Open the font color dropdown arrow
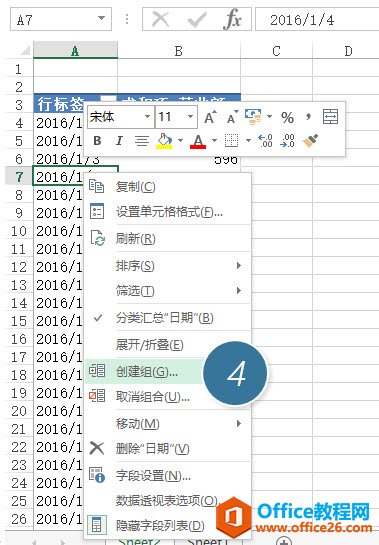The image size is (379, 545). [214, 141]
